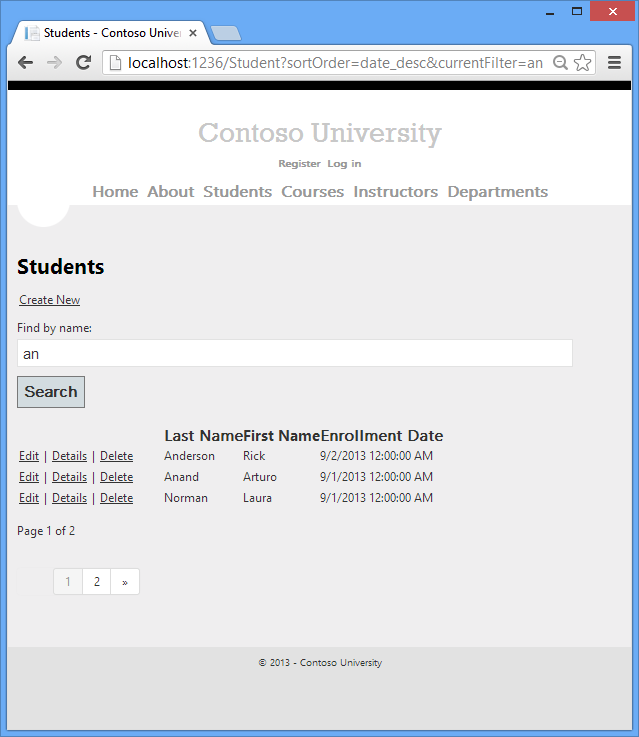Open the About menu item
639x737 pixels.
coord(171,192)
